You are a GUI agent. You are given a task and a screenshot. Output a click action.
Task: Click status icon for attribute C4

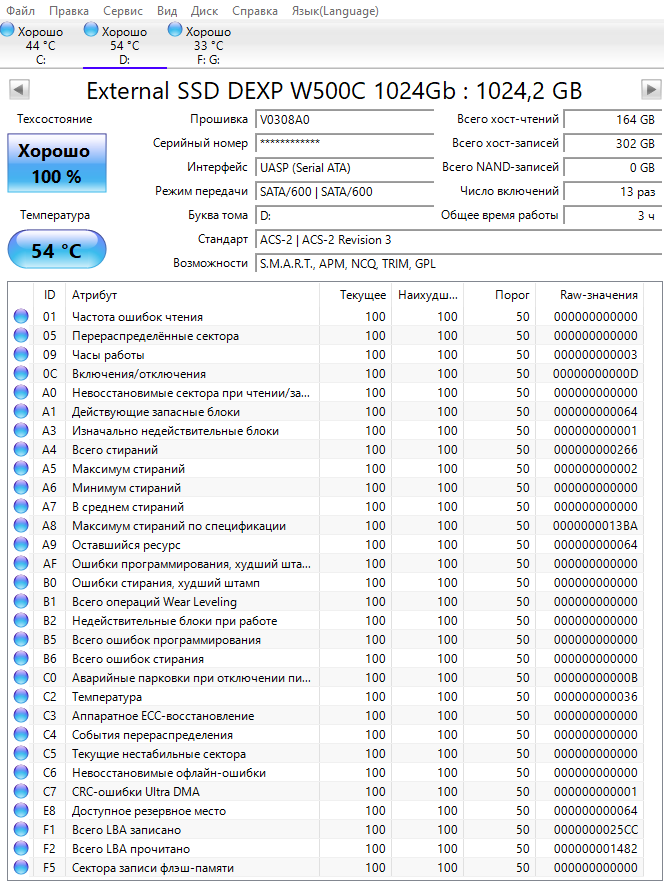click(x=21, y=735)
